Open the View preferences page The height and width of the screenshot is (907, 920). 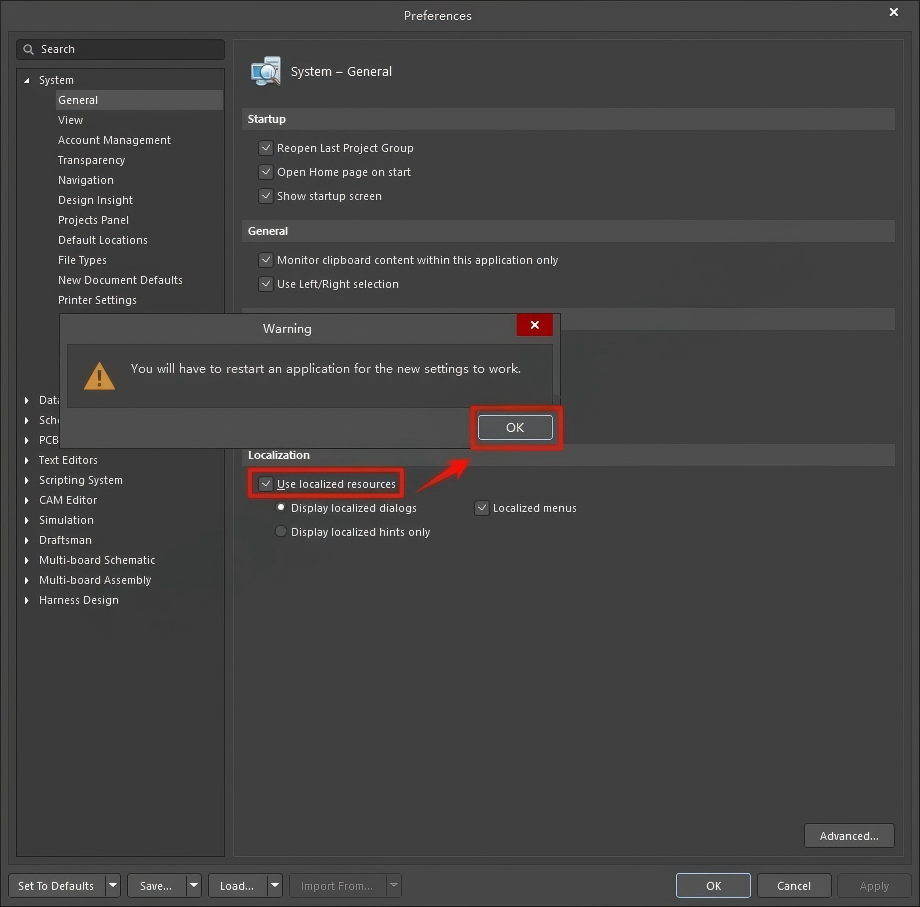click(x=70, y=120)
